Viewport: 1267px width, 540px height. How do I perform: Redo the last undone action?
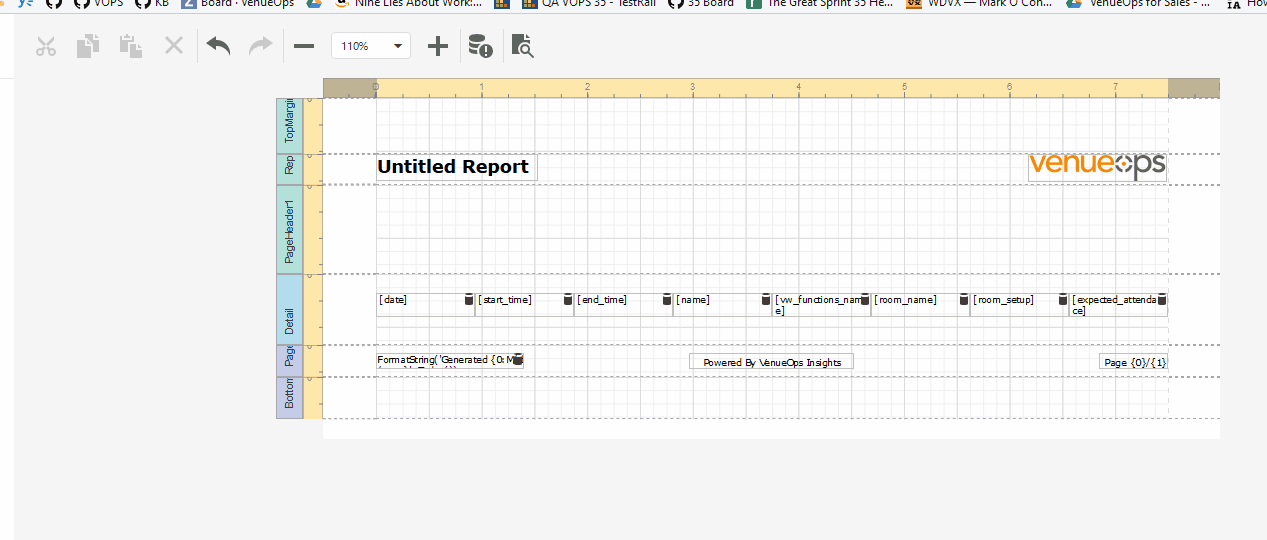pyautogui.click(x=260, y=46)
